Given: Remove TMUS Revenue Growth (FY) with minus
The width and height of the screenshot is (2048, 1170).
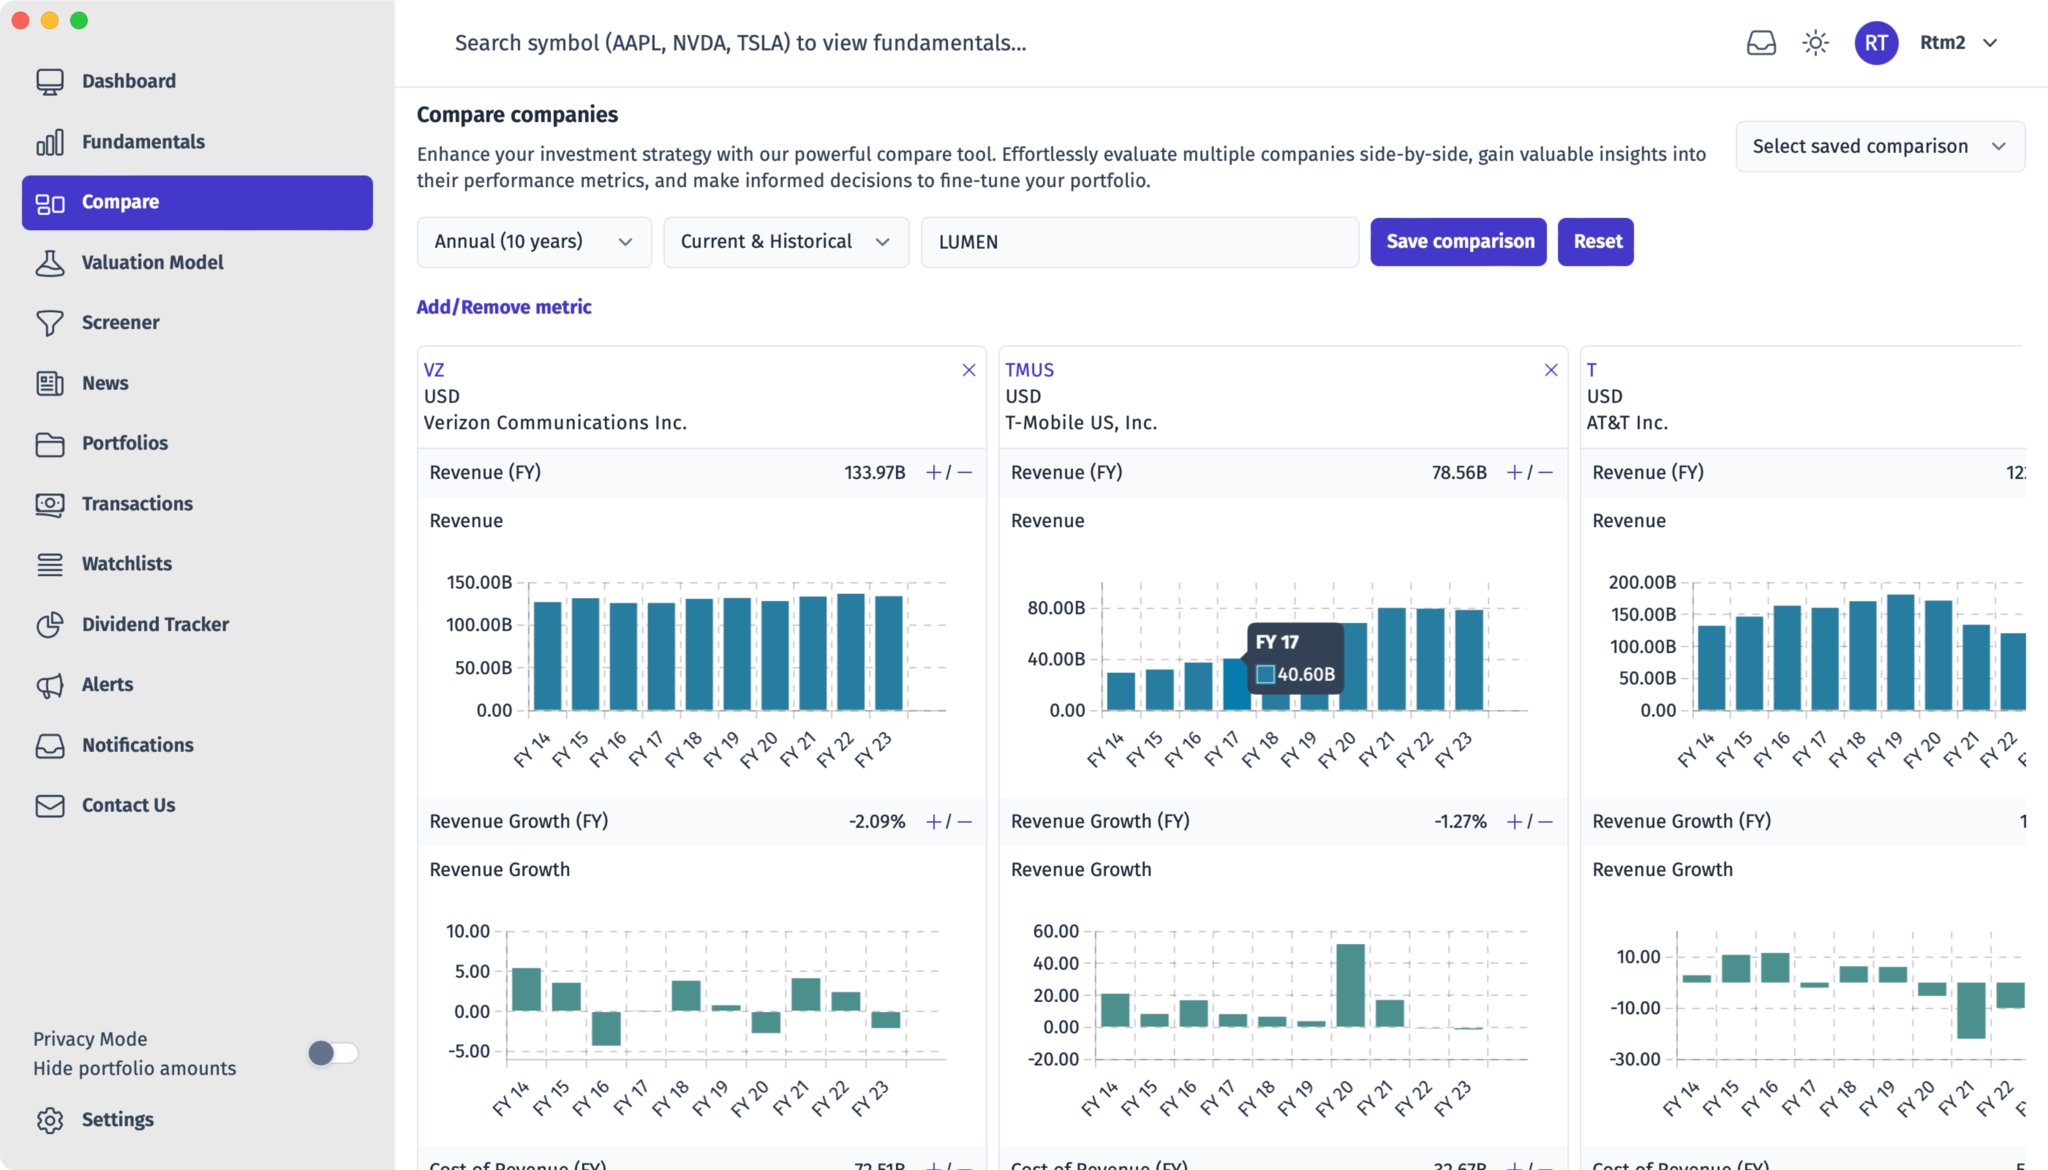Looking at the screenshot, I should click(x=1546, y=821).
